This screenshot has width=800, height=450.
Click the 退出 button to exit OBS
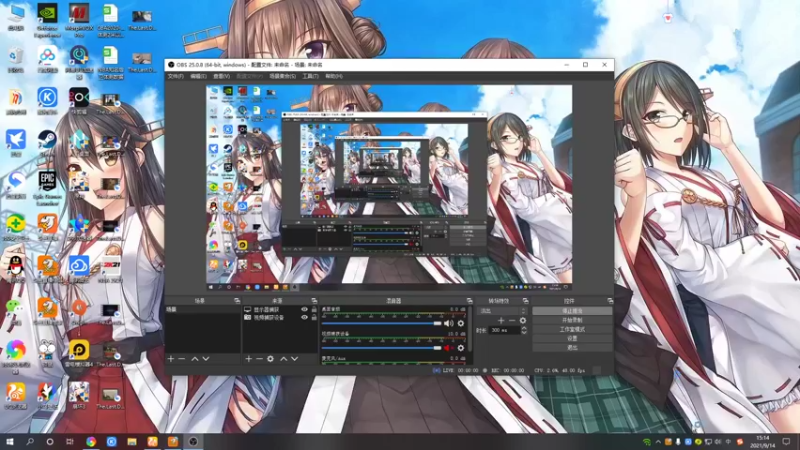pos(572,348)
